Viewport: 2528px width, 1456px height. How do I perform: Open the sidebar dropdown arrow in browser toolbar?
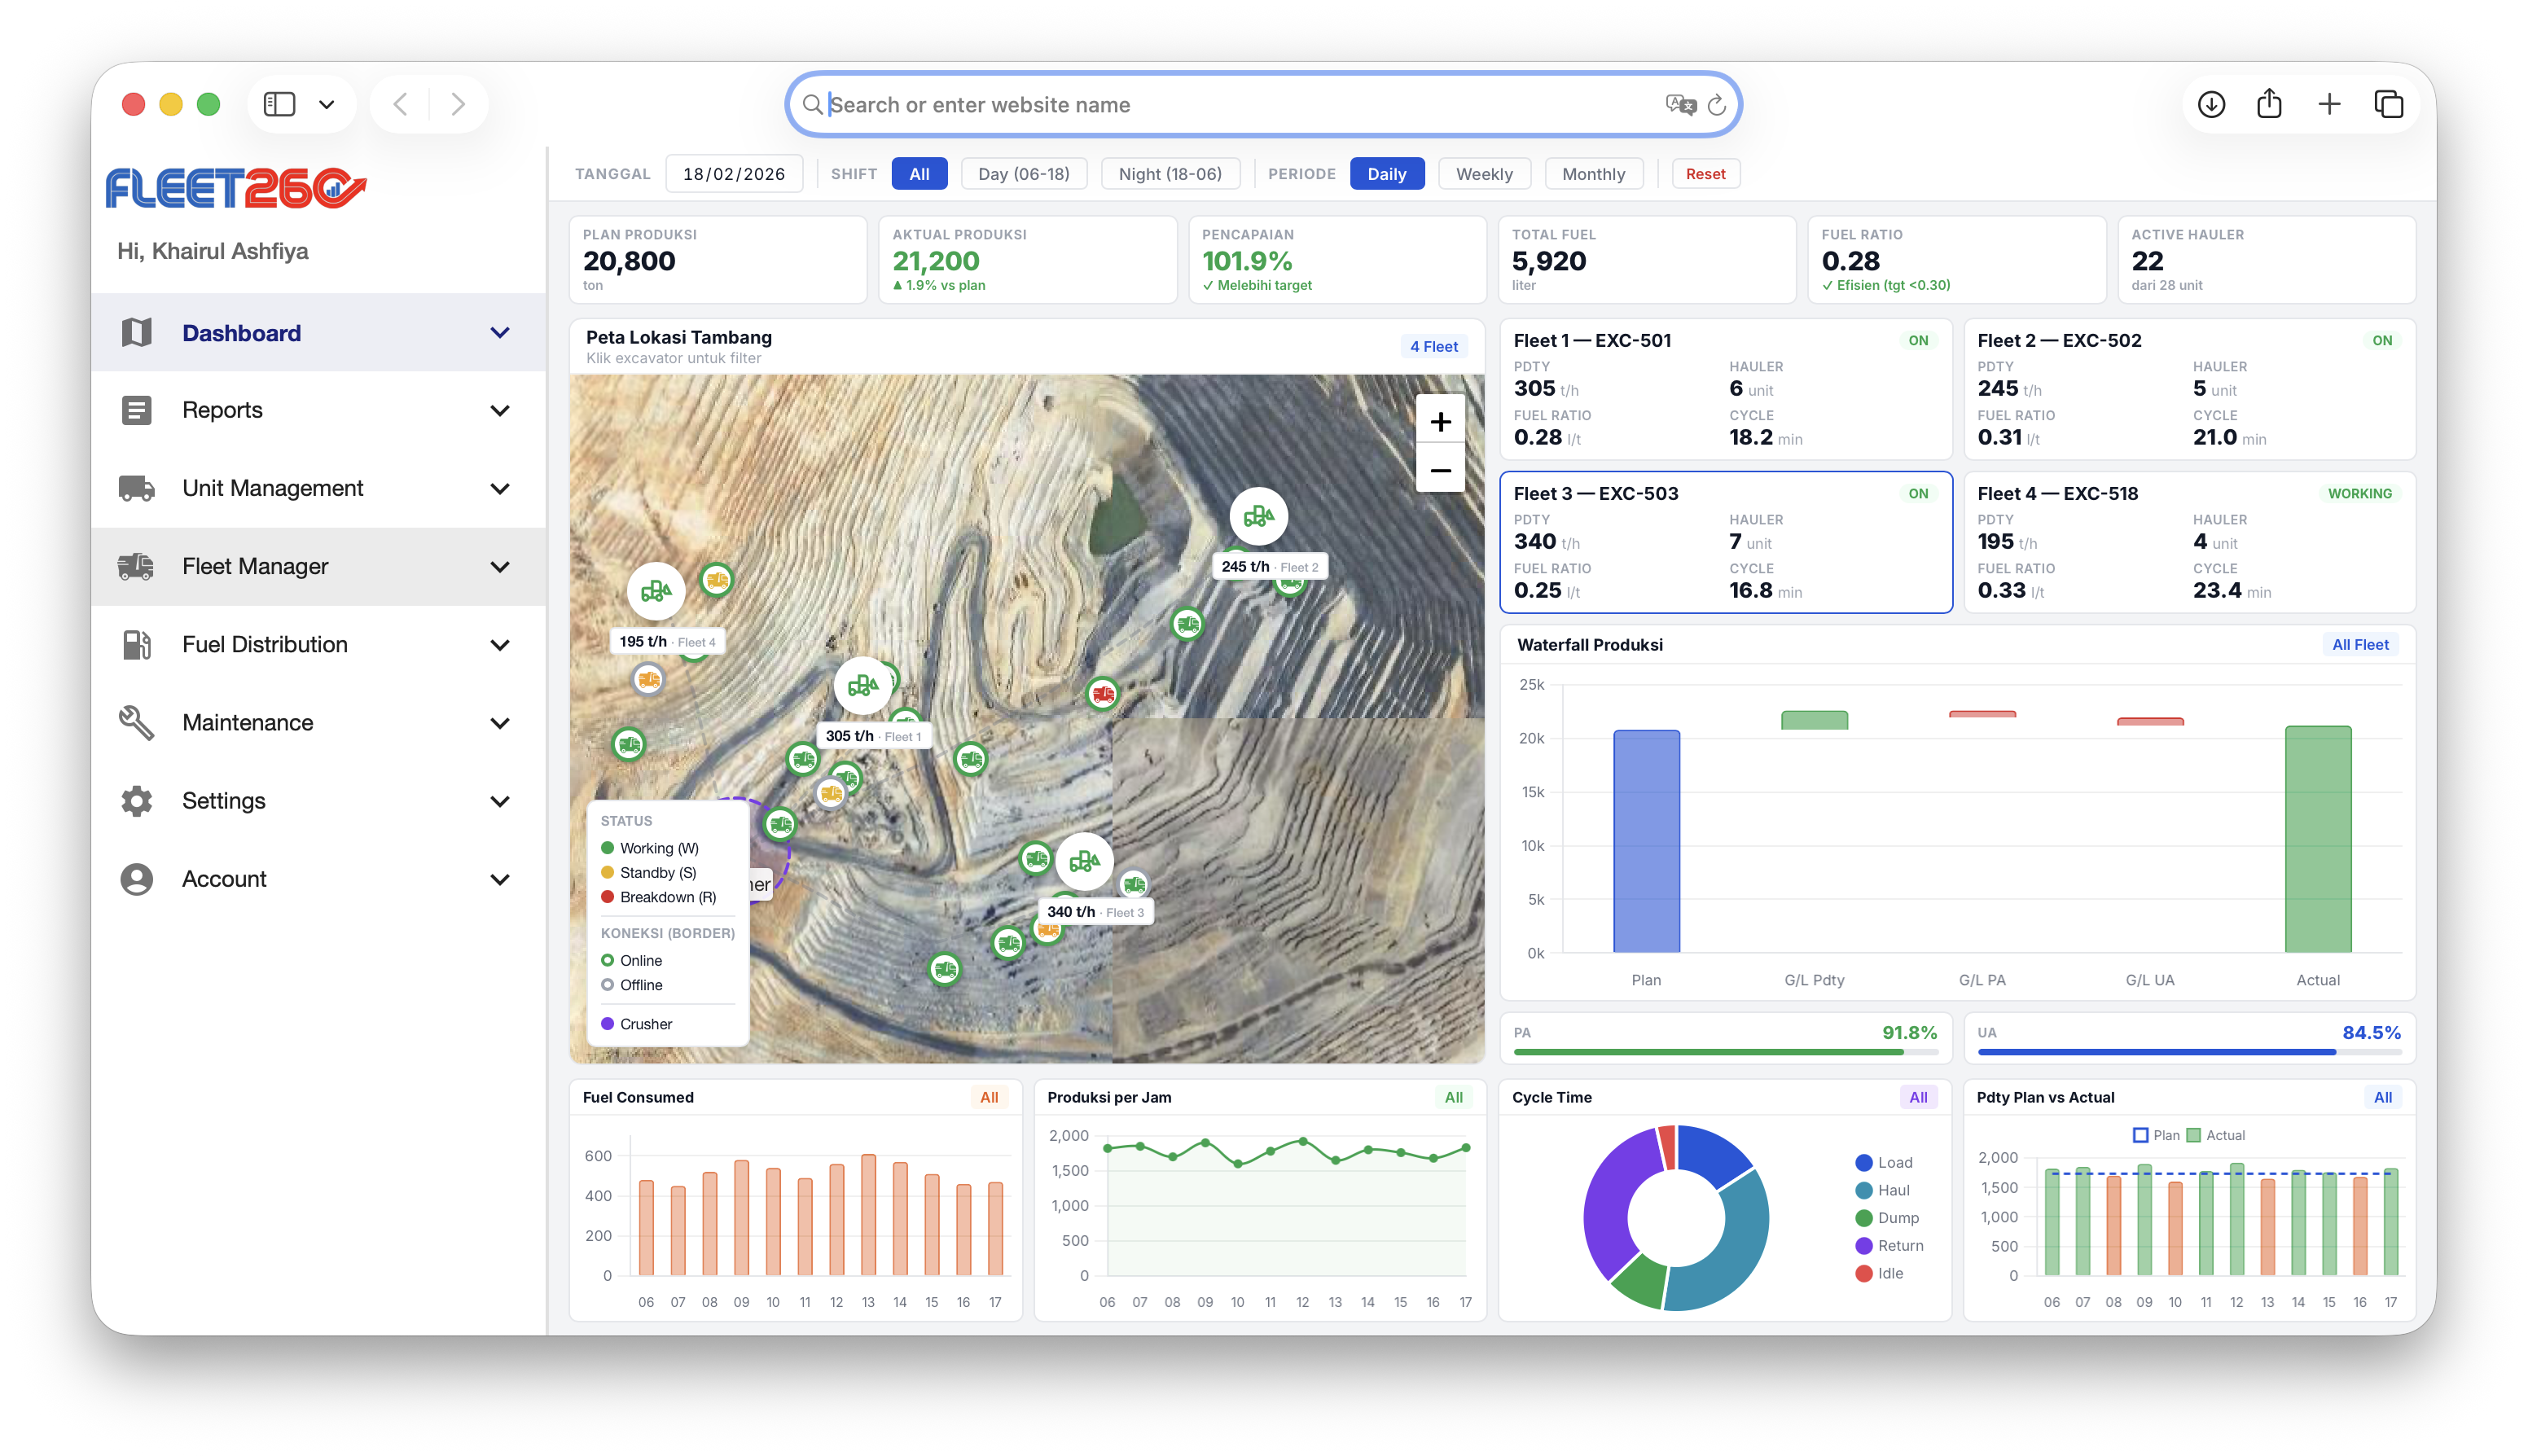tap(326, 104)
